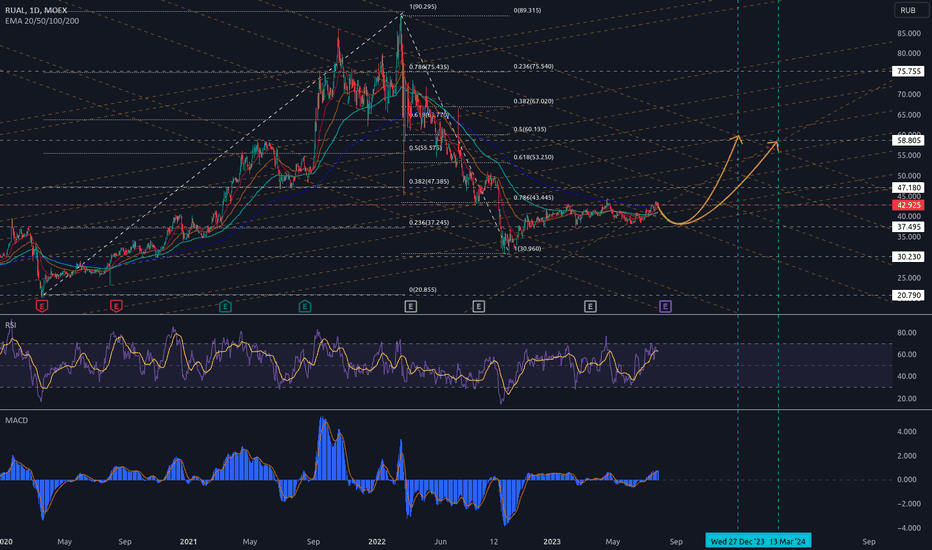Click the RSI pane label

click(x=11, y=325)
